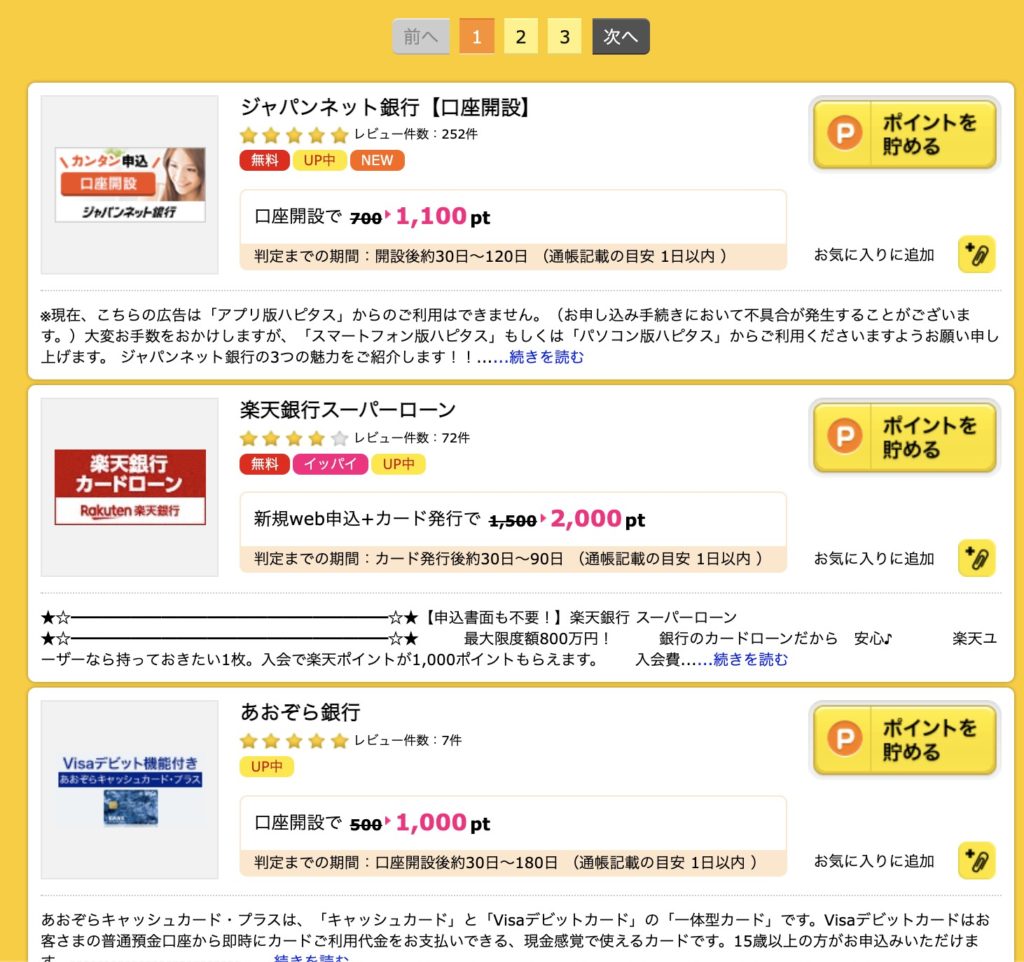The image size is (1024, 962).
Task: Go to page 2 of results
Action: [x=520, y=37]
